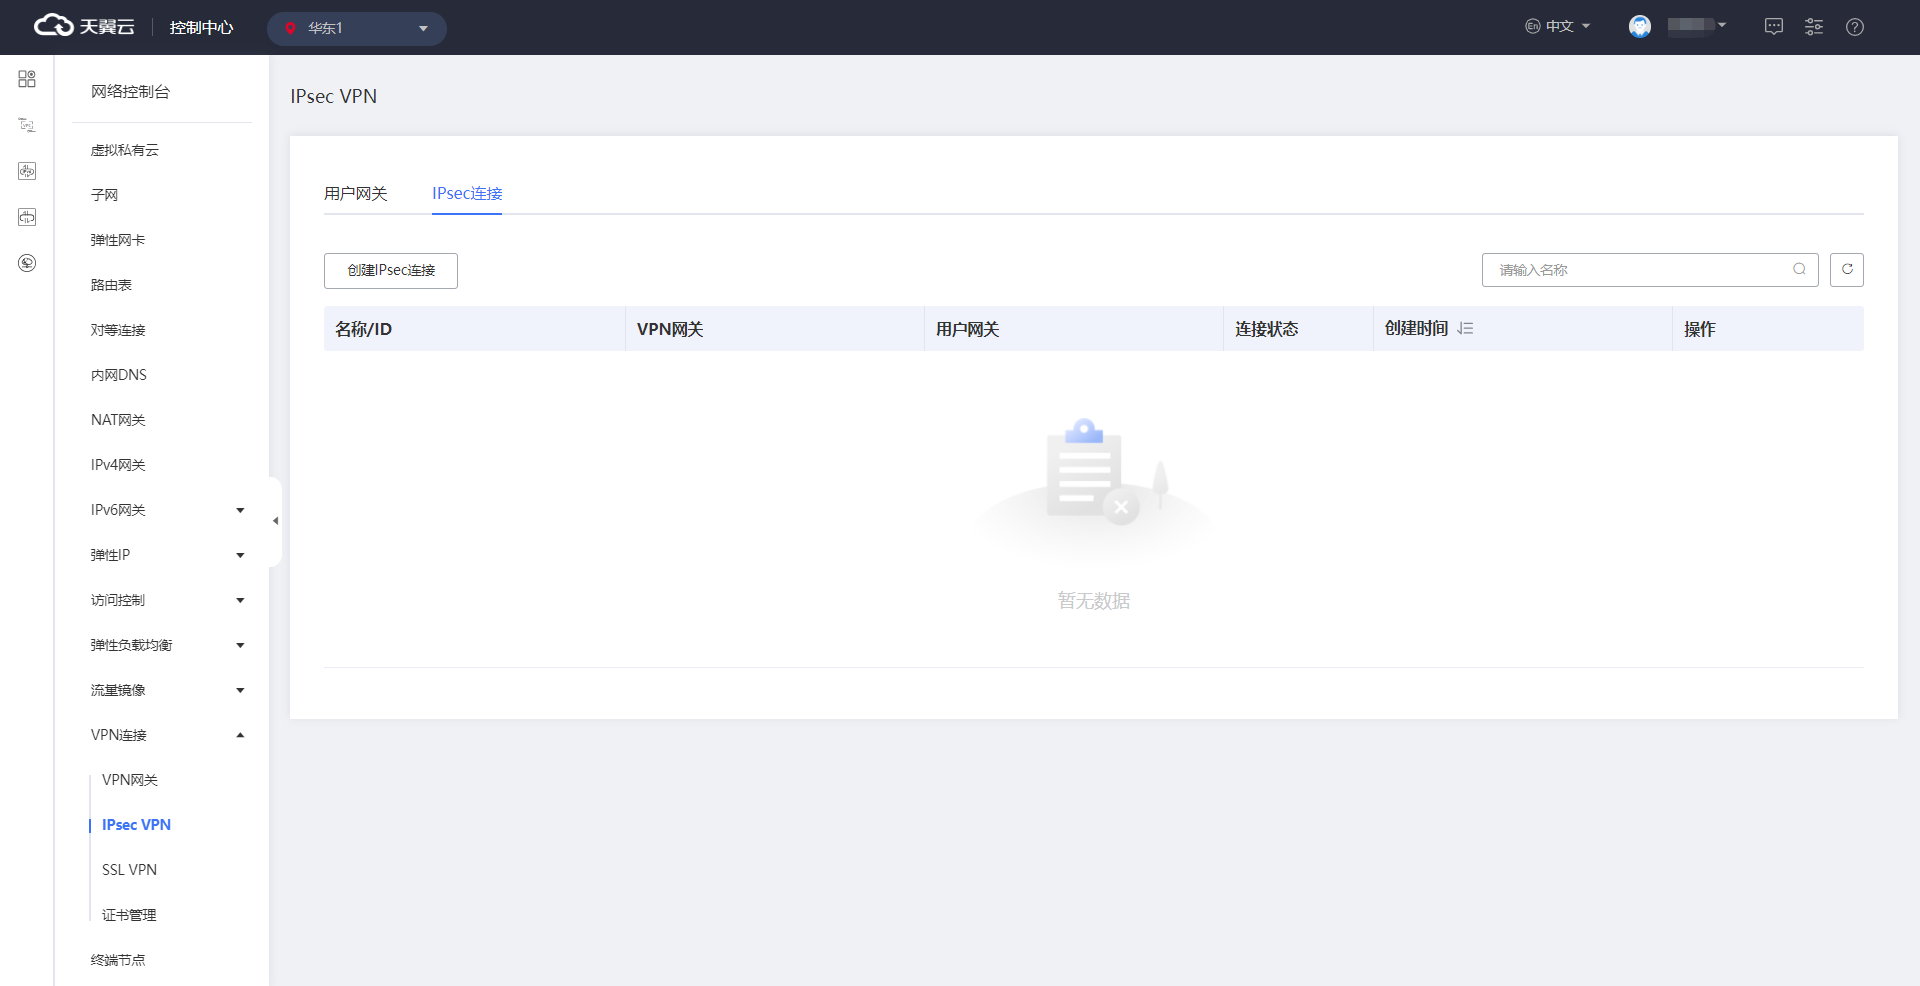Screen dimensions: 1920x986
Task: Open the 华东1 region dropdown
Action: pyautogui.click(x=356, y=28)
